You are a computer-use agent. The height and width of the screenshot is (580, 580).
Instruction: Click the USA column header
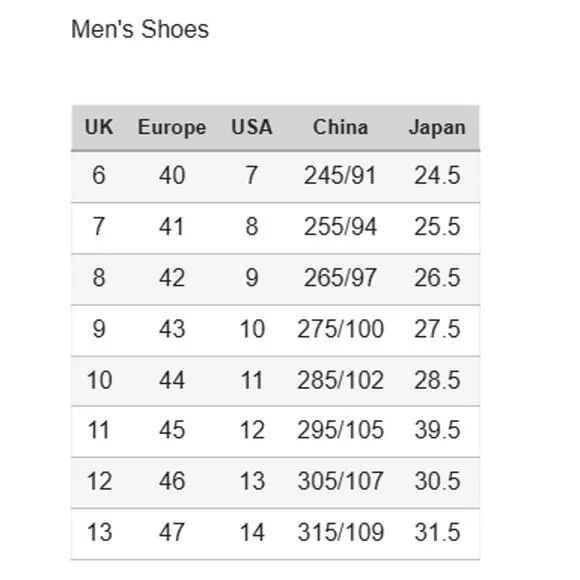click(252, 127)
